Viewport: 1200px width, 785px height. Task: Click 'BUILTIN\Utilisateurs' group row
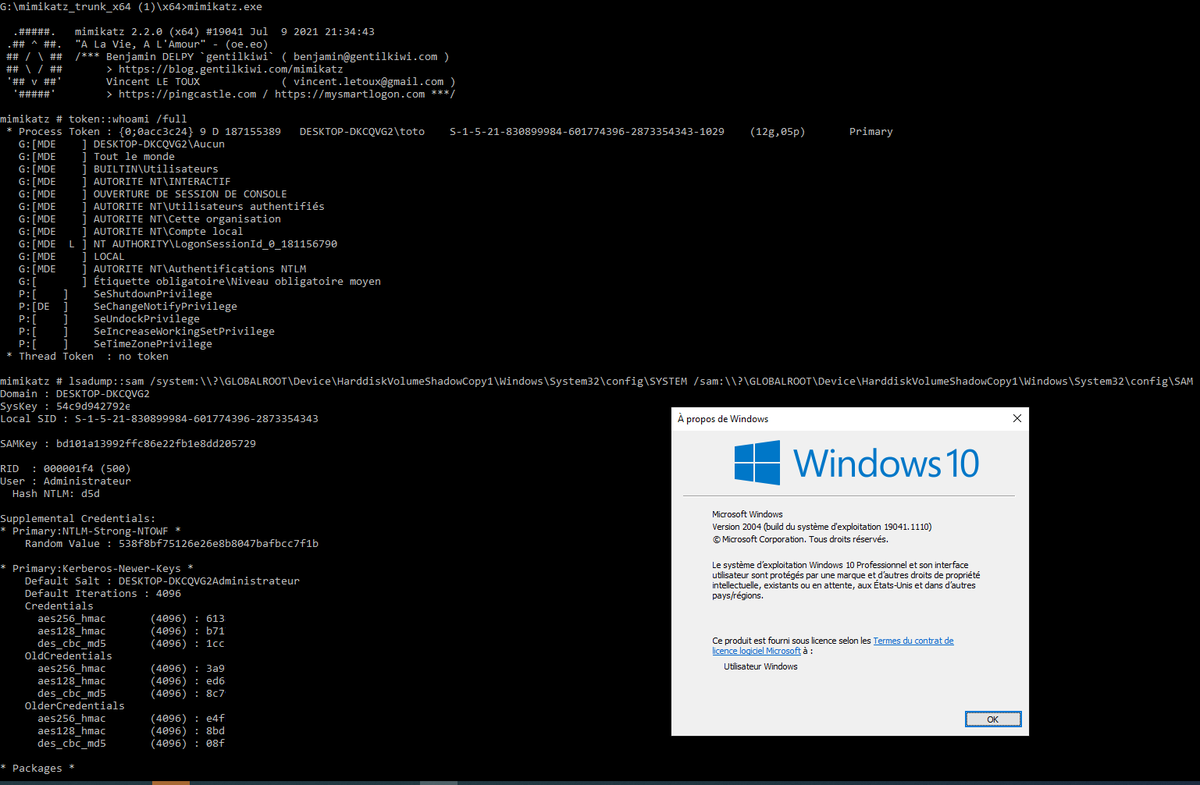coord(118,169)
